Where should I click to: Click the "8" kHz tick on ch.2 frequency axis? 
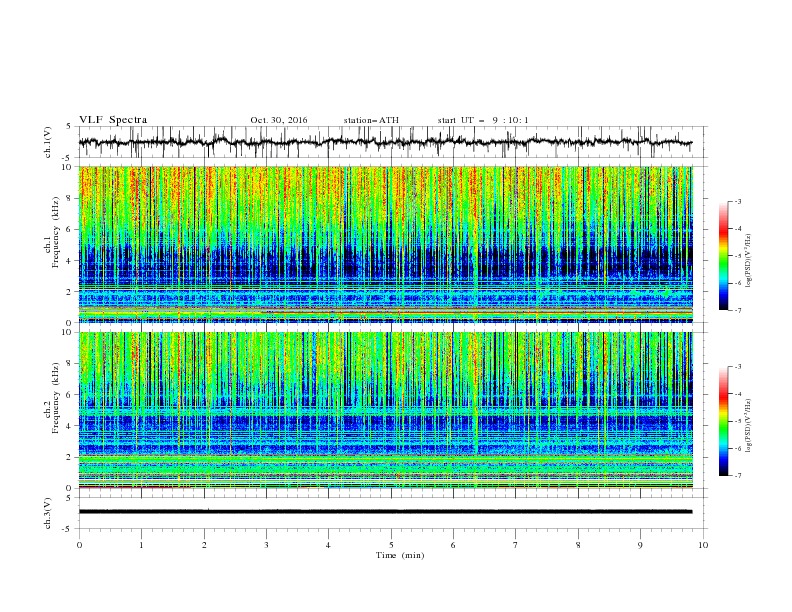click(71, 364)
